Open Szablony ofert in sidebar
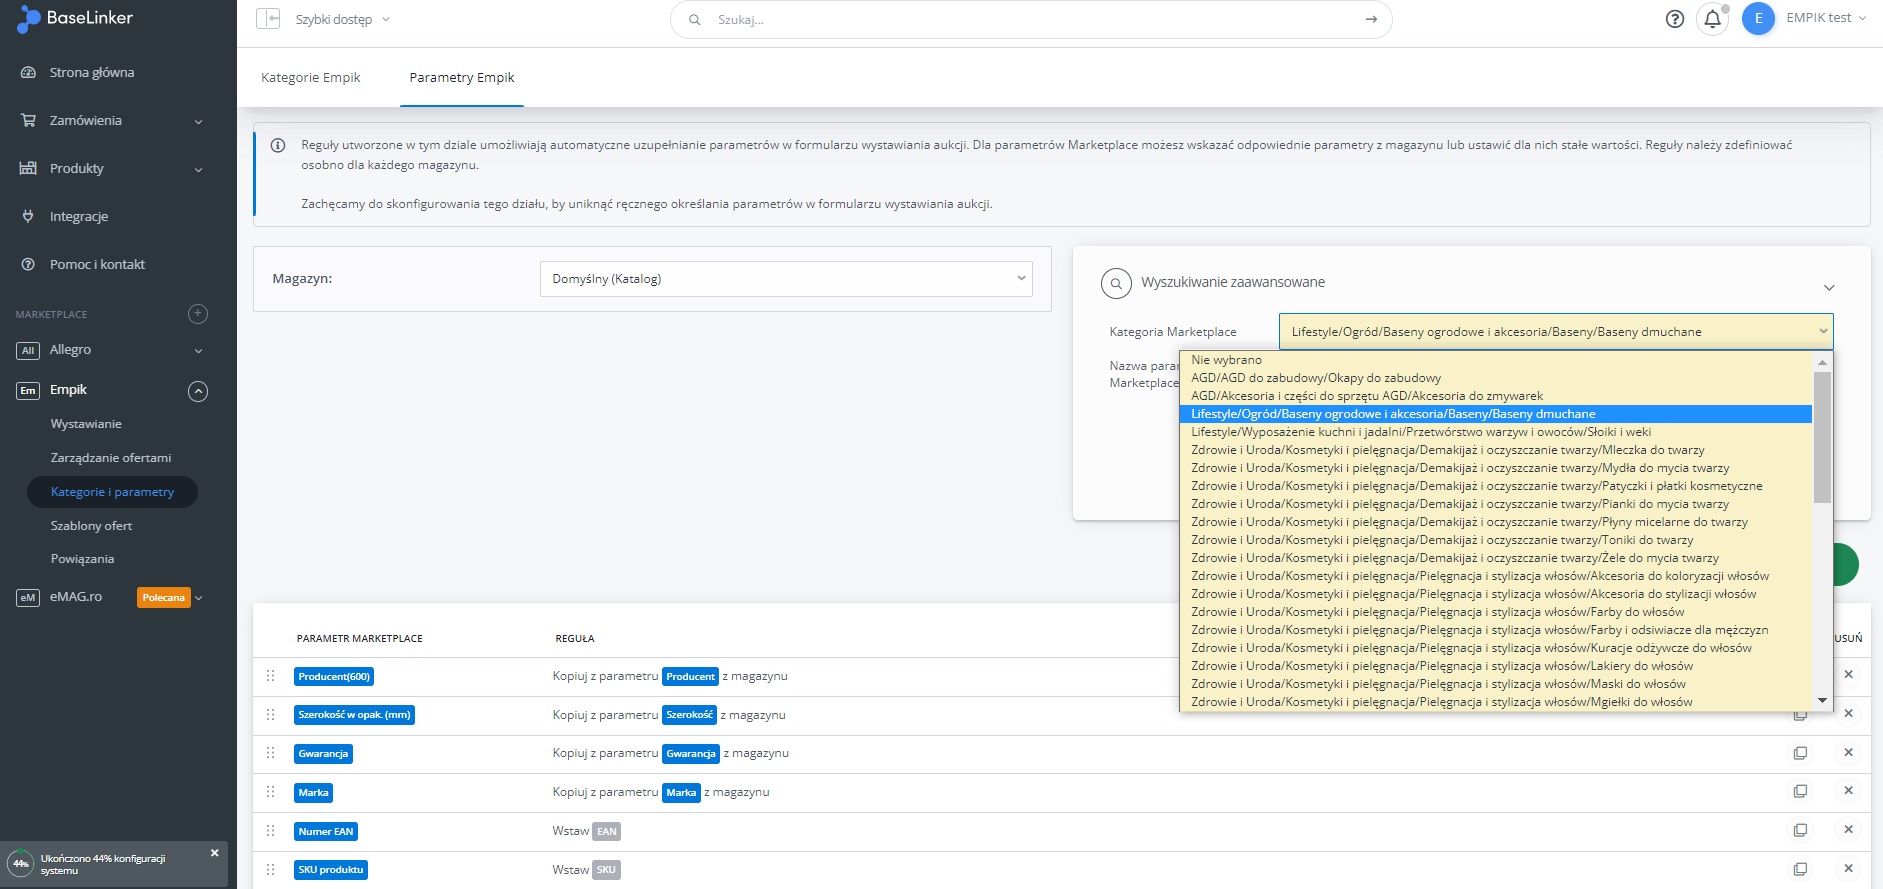Viewport: 1883px width, 889px height. click(x=91, y=526)
